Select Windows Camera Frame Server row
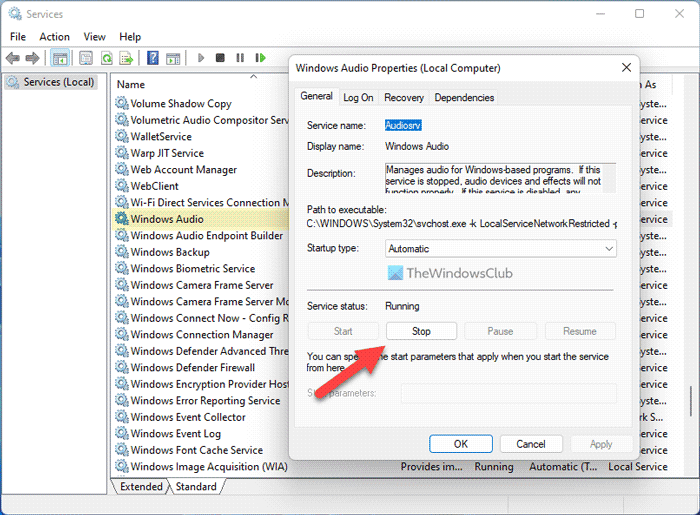This screenshot has width=700, height=515. click(200, 285)
